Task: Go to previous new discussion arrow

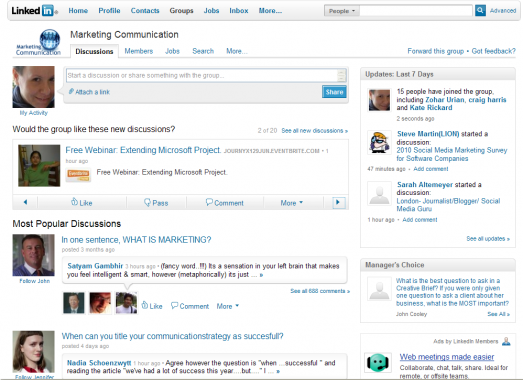Action: 25,202
